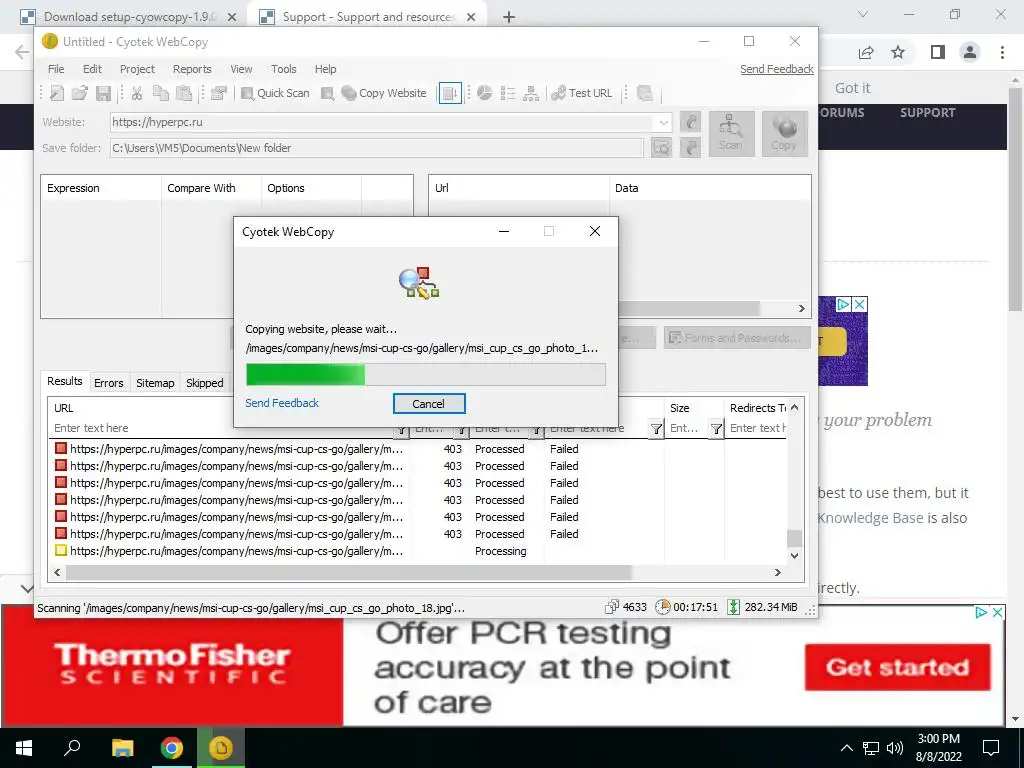Viewport: 1024px width, 768px height.
Task: Click the Size column header
Action: click(x=694, y=408)
